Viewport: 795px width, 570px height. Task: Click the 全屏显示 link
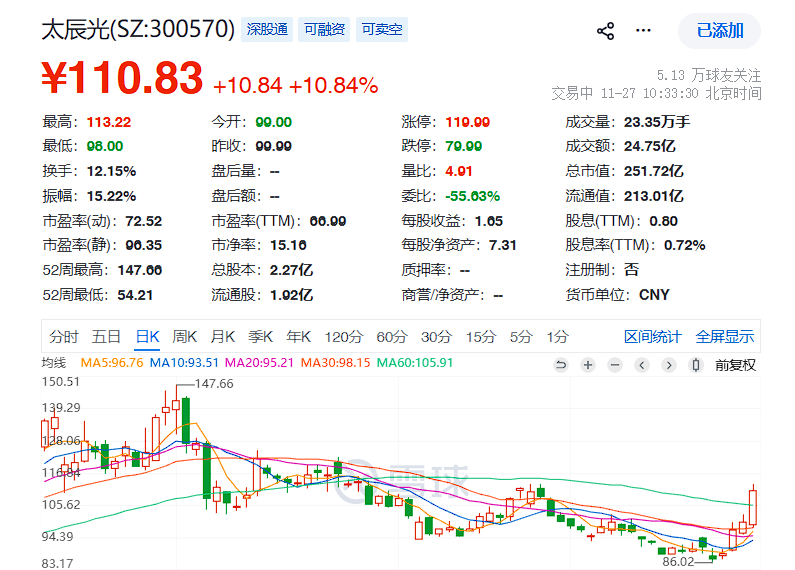[725, 337]
